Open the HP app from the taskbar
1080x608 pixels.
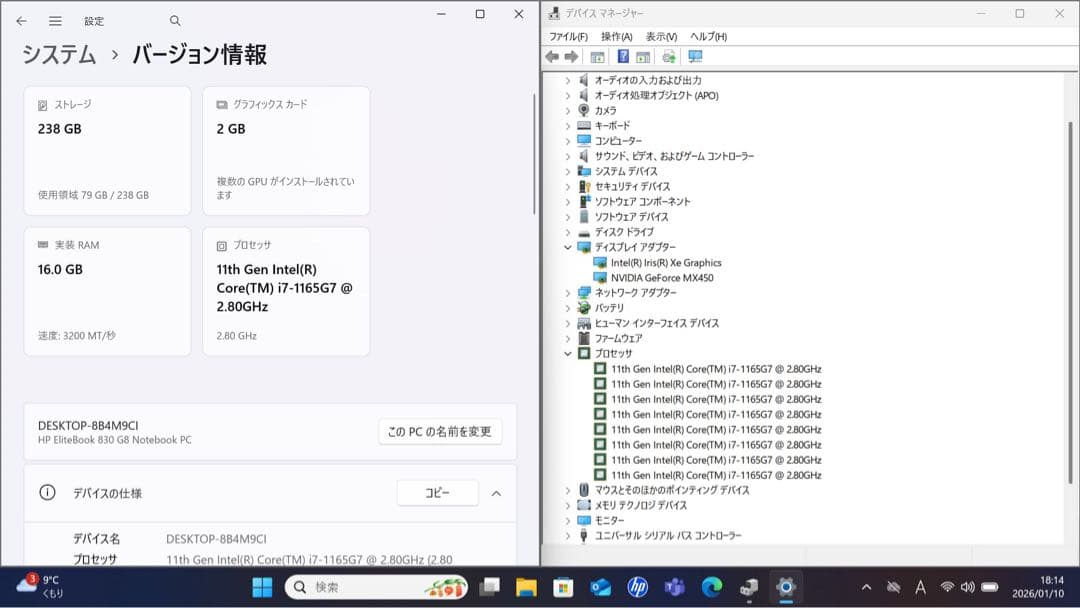point(637,587)
